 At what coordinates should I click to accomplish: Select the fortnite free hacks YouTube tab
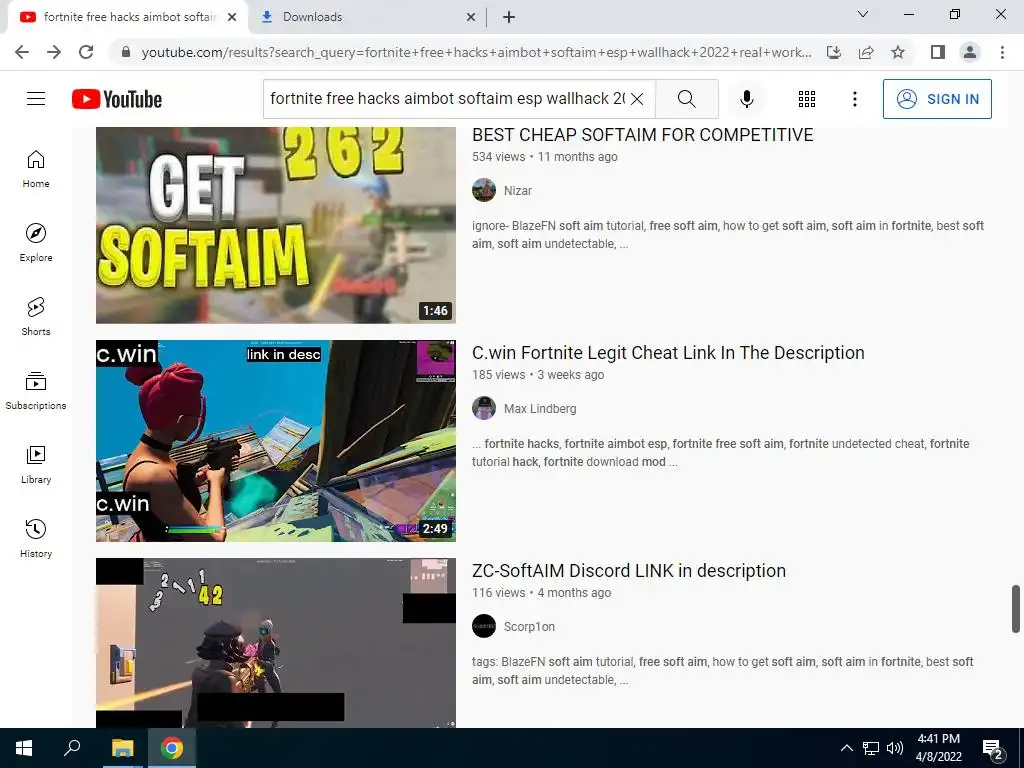point(128,17)
